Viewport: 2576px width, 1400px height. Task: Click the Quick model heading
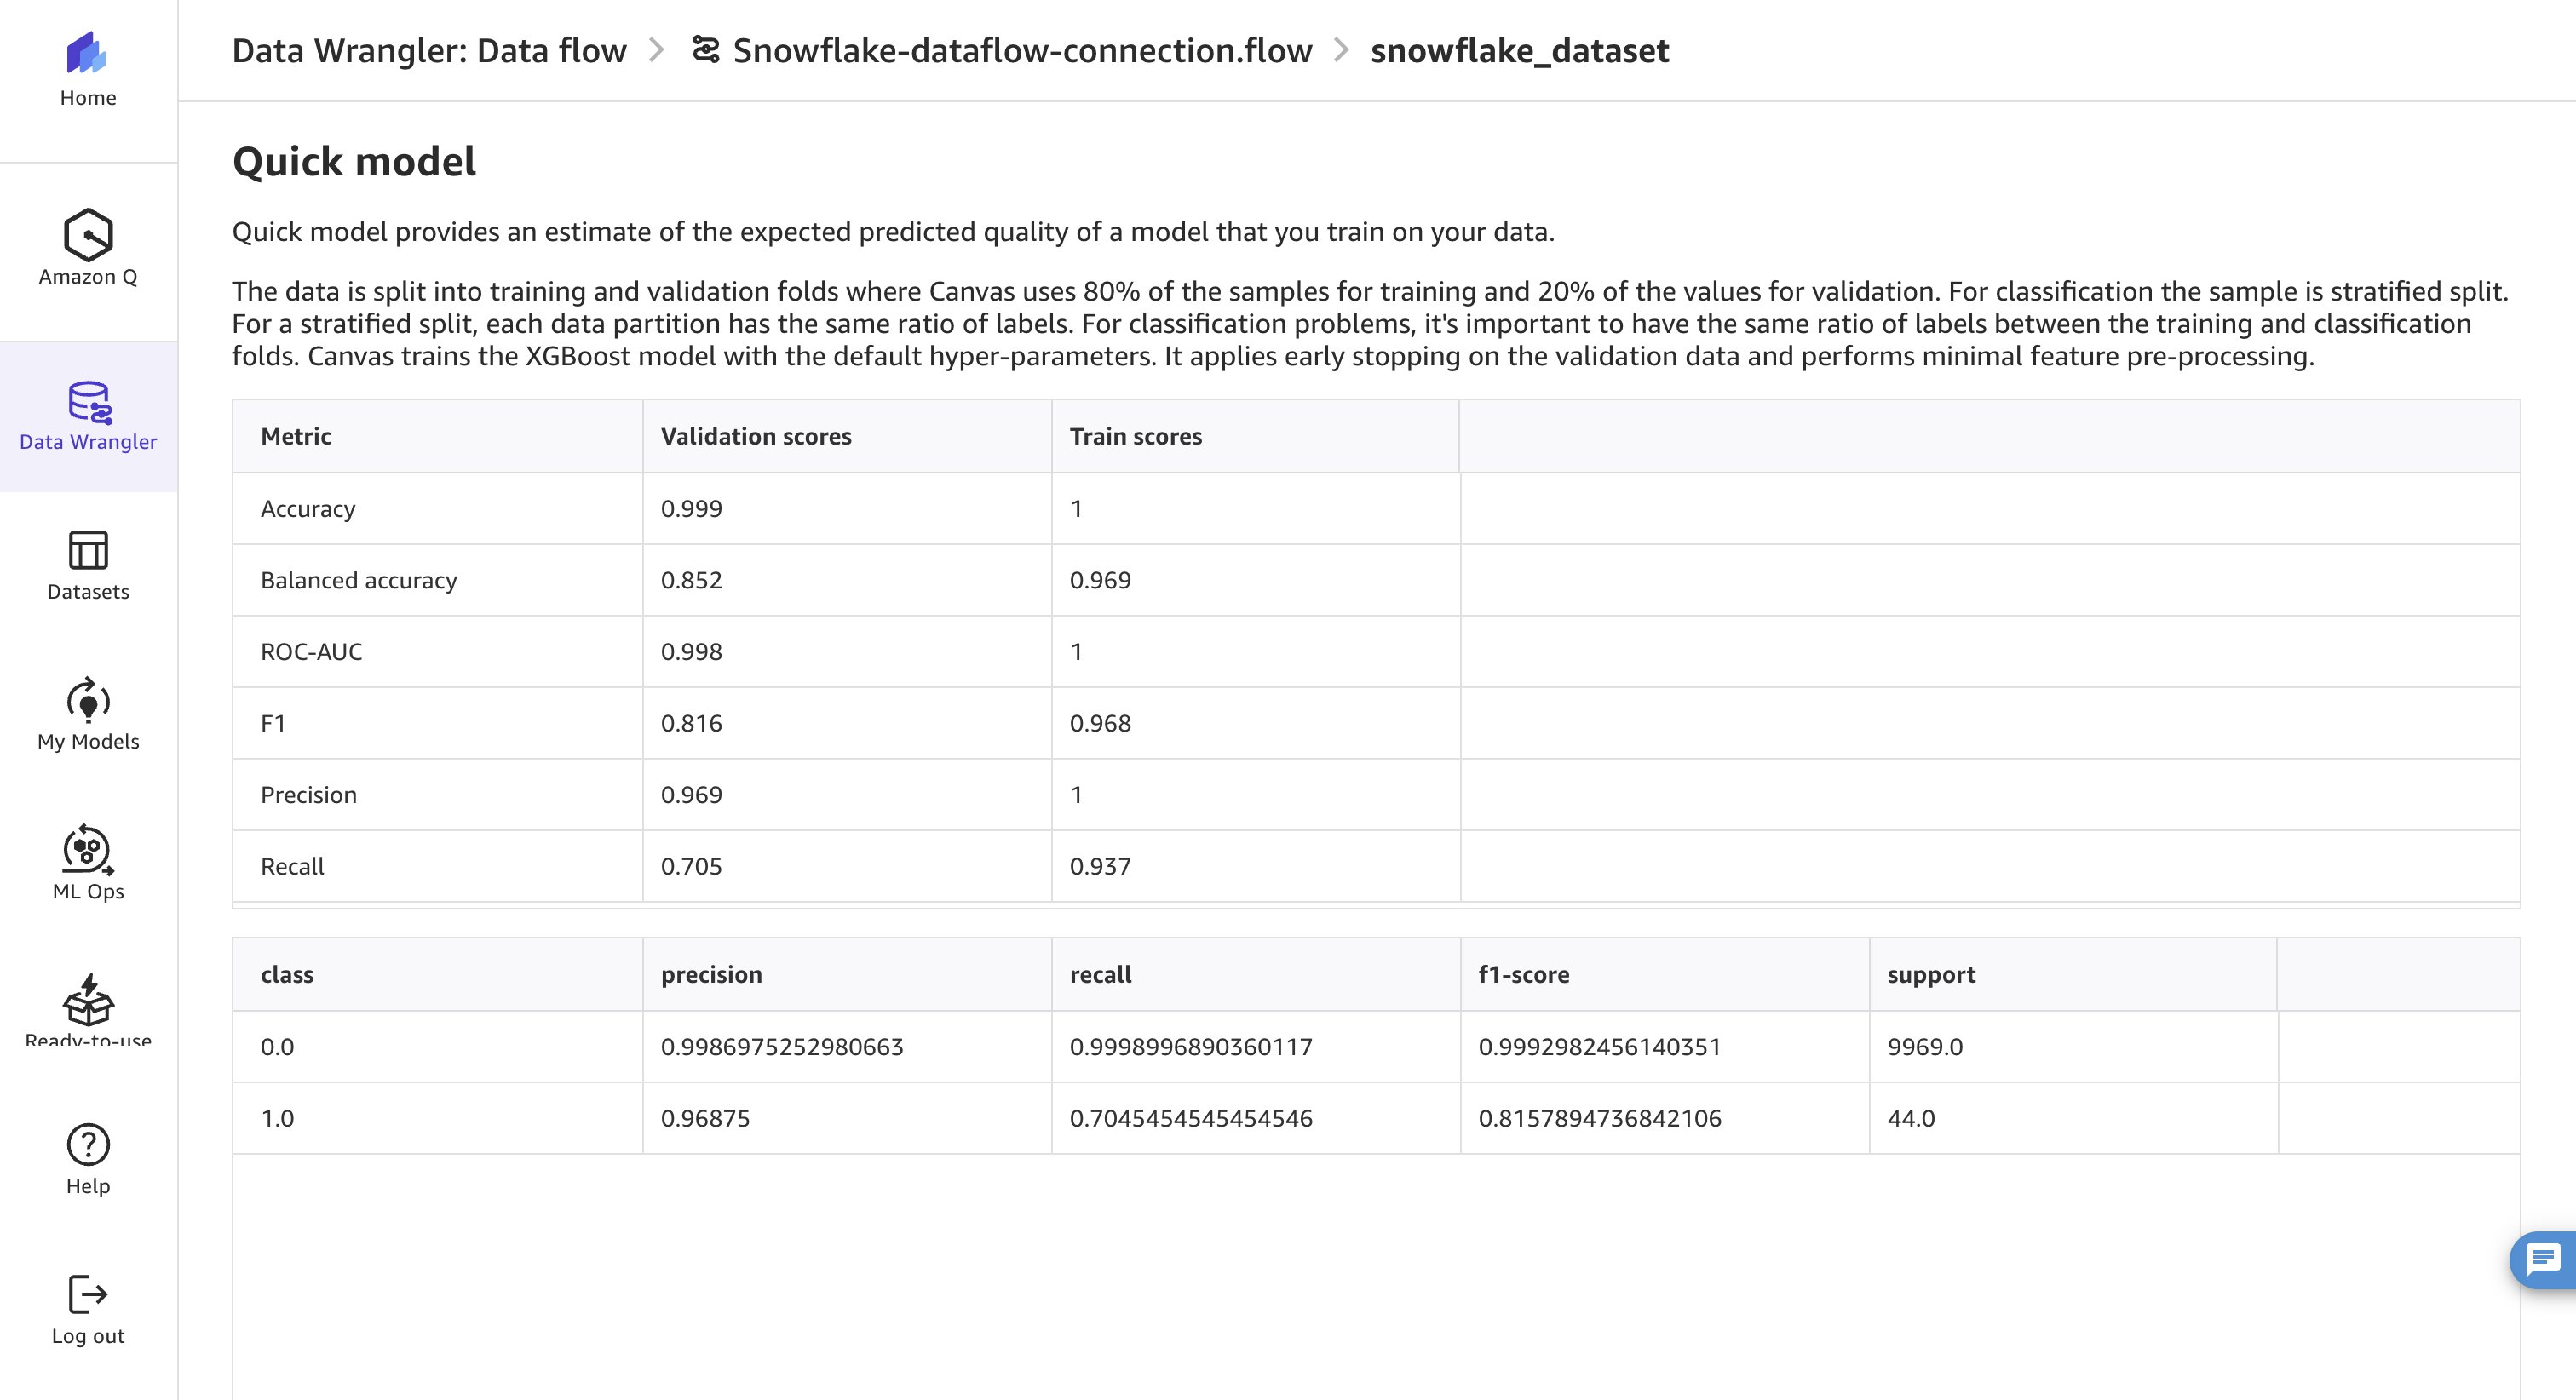click(x=354, y=161)
